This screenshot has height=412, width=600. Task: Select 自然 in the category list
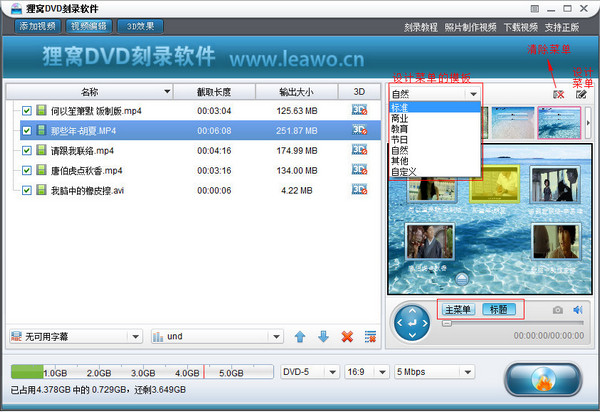point(435,150)
